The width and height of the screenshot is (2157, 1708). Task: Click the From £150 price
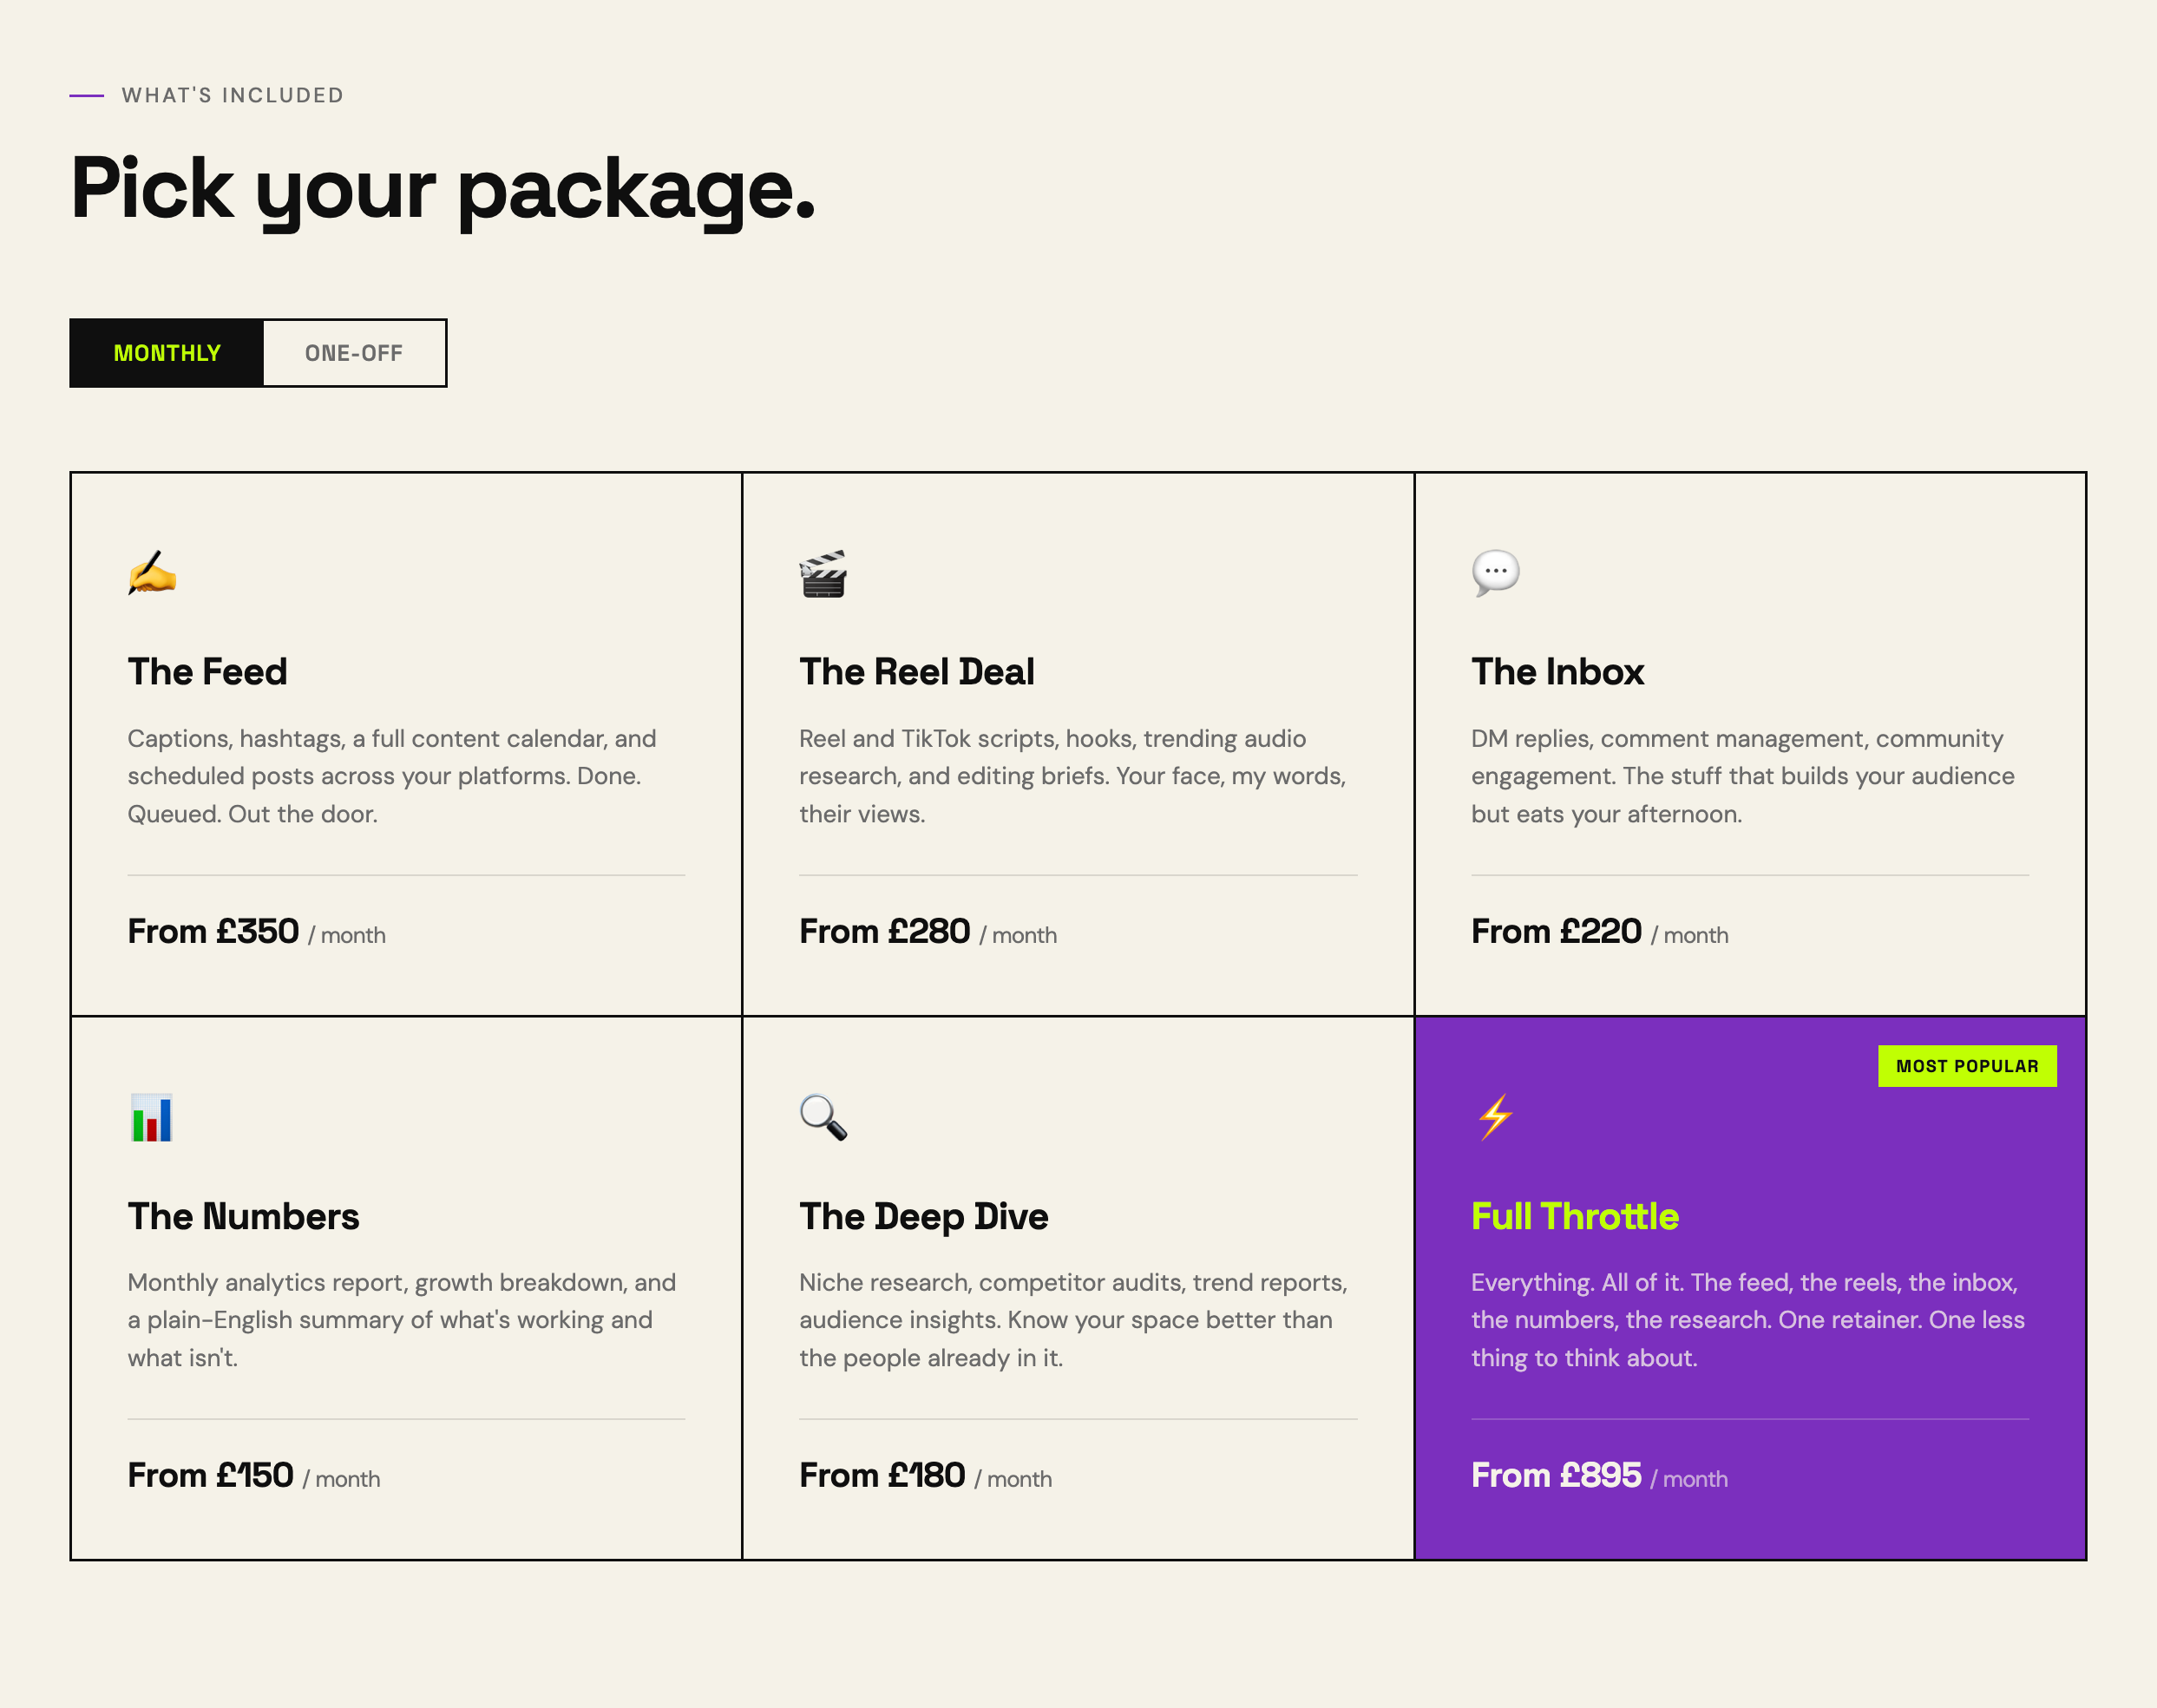(x=210, y=1475)
